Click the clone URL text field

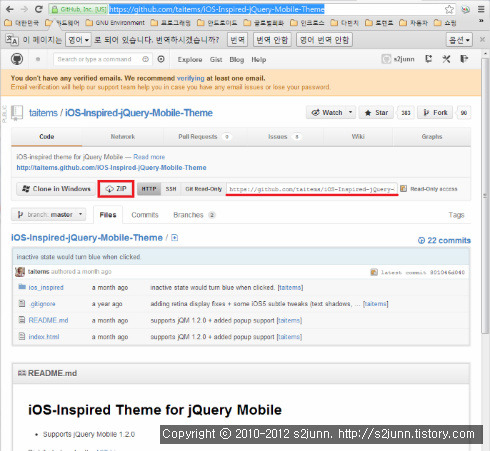click(x=312, y=189)
